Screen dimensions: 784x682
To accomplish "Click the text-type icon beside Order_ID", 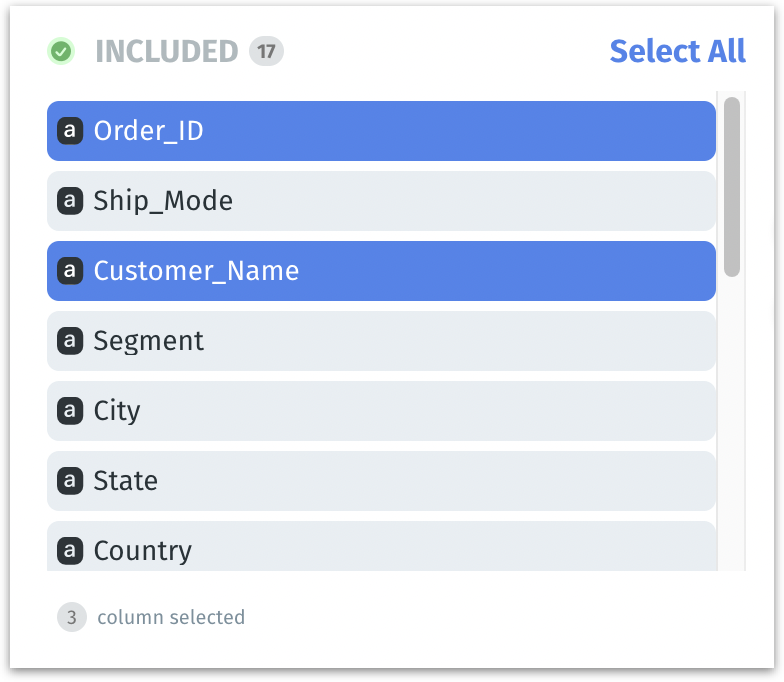I will point(70,131).
